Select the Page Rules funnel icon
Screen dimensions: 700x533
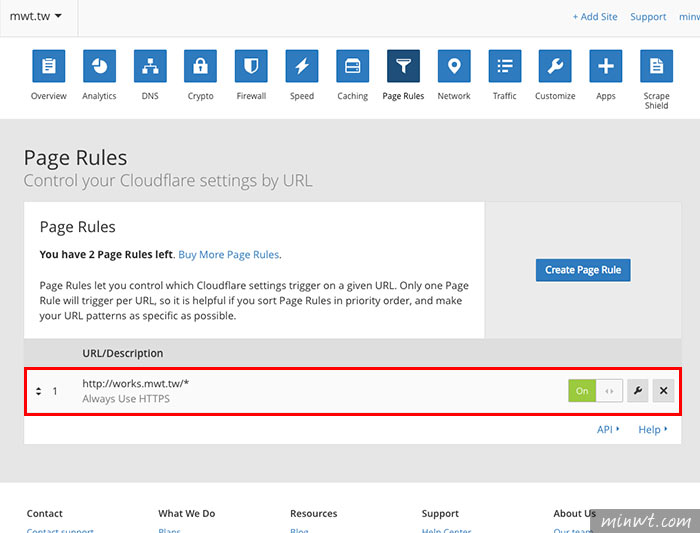(x=403, y=66)
